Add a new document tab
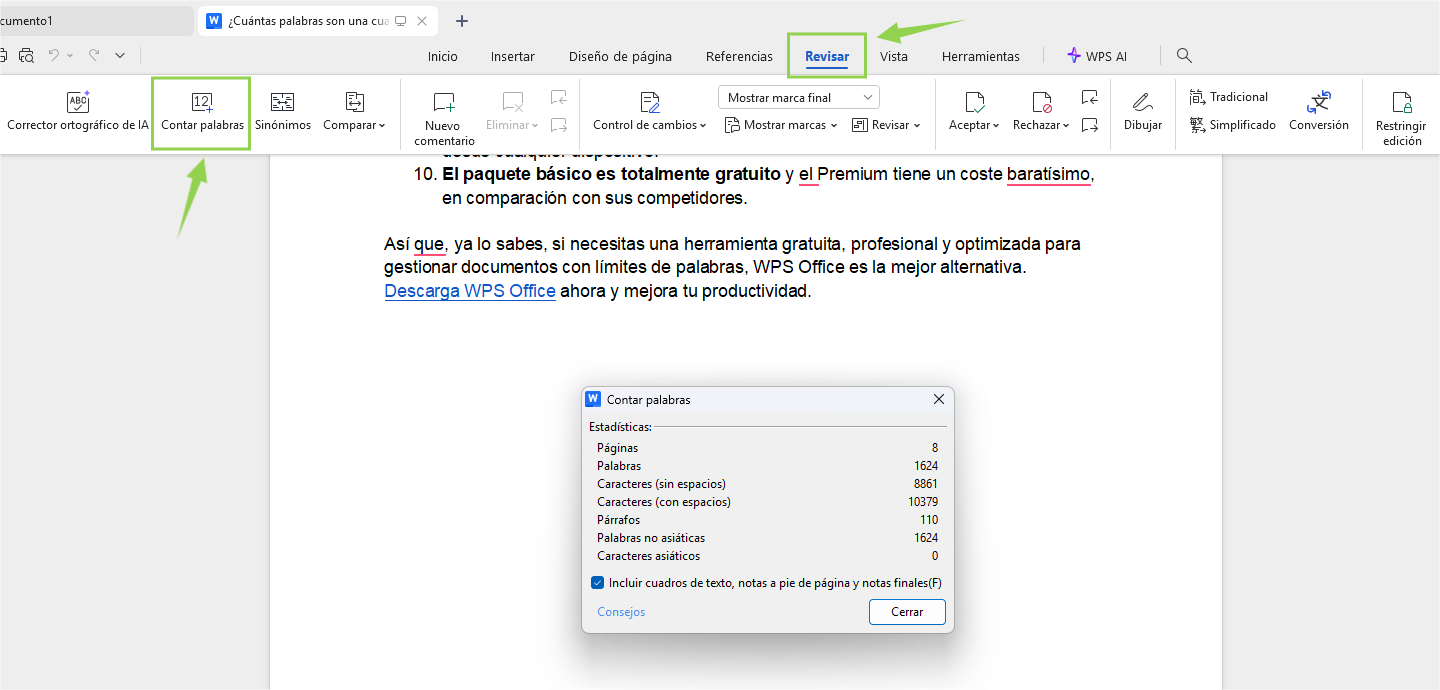This screenshot has height=690, width=1440. [x=462, y=21]
